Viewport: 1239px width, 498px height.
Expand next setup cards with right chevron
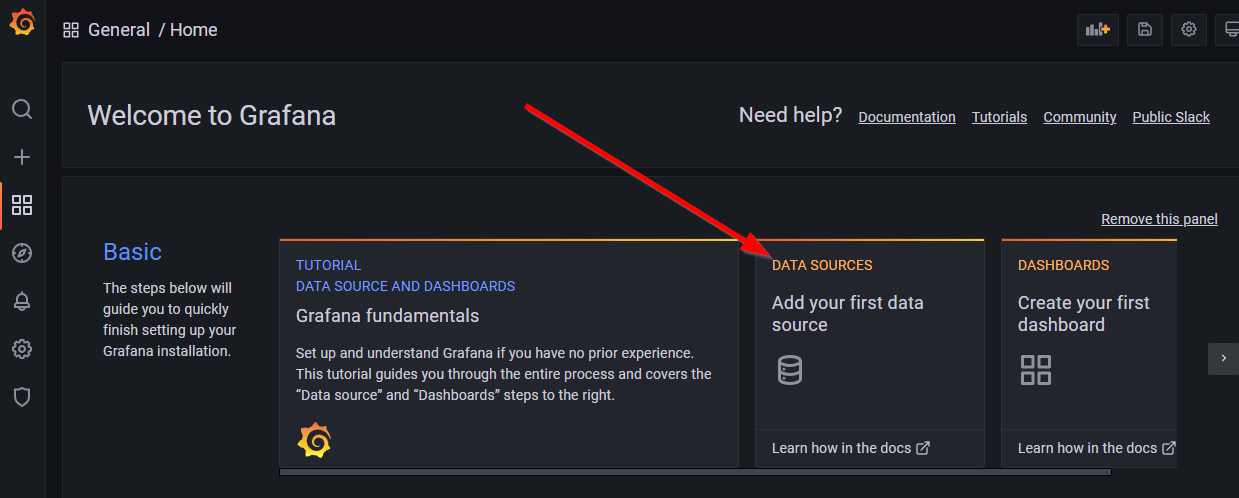1223,359
